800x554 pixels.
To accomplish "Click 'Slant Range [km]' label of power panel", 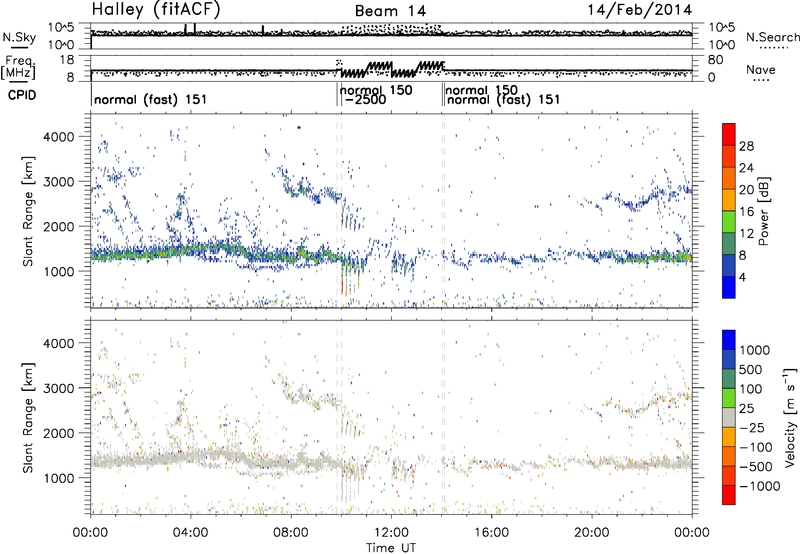I will tap(28, 211).
